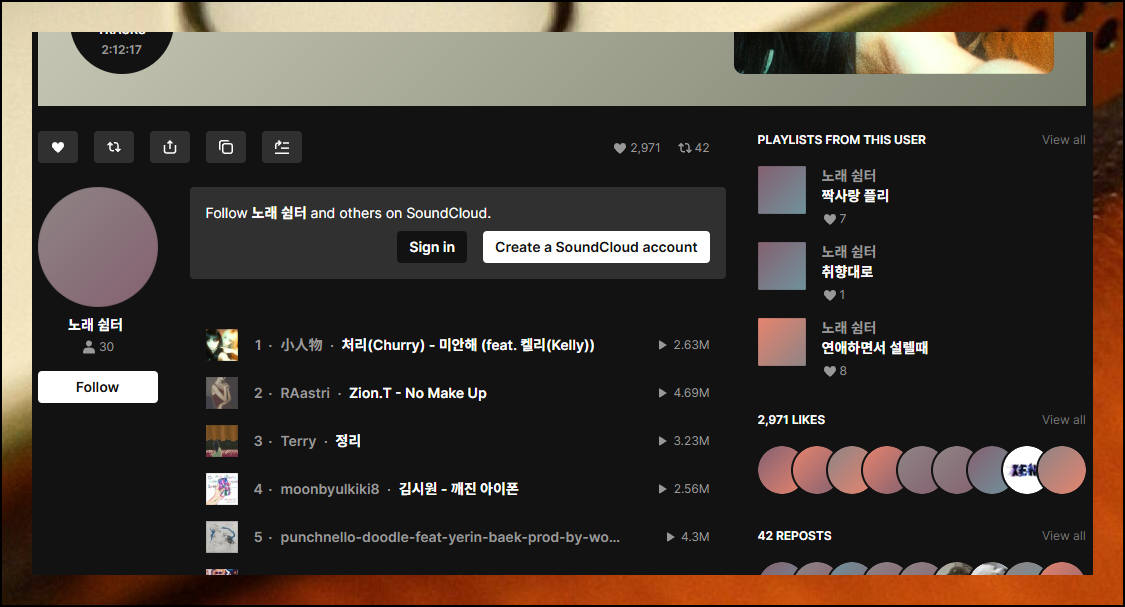The height and width of the screenshot is (607, 1125).
Task: Open playlist artwork image at top right
Action: [894, 52]
